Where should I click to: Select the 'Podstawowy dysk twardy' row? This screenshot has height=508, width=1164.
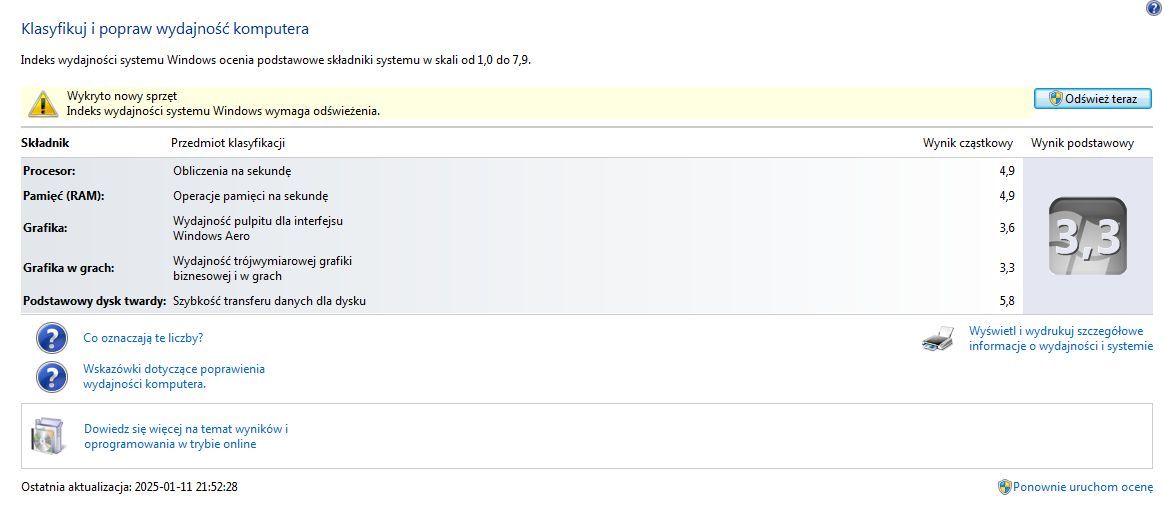522,301
